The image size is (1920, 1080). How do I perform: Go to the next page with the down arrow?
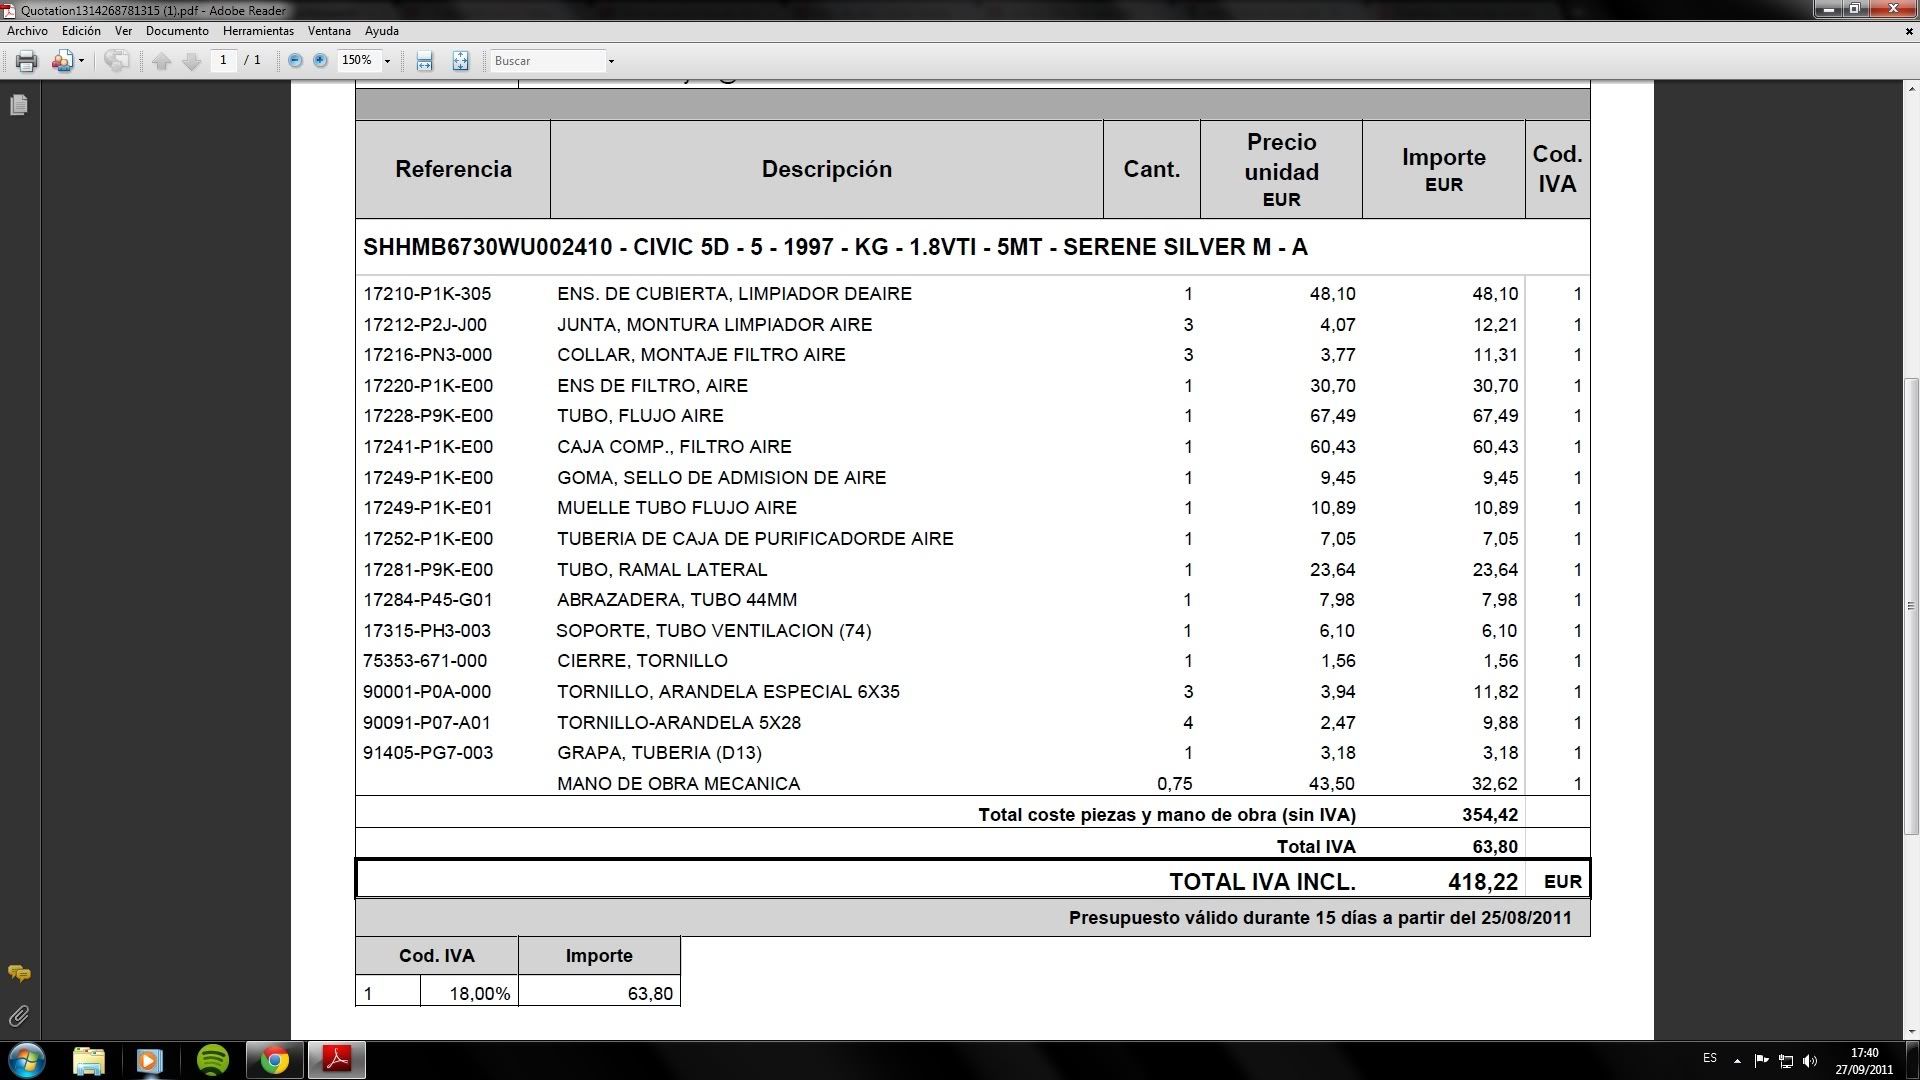pos(192,61)
